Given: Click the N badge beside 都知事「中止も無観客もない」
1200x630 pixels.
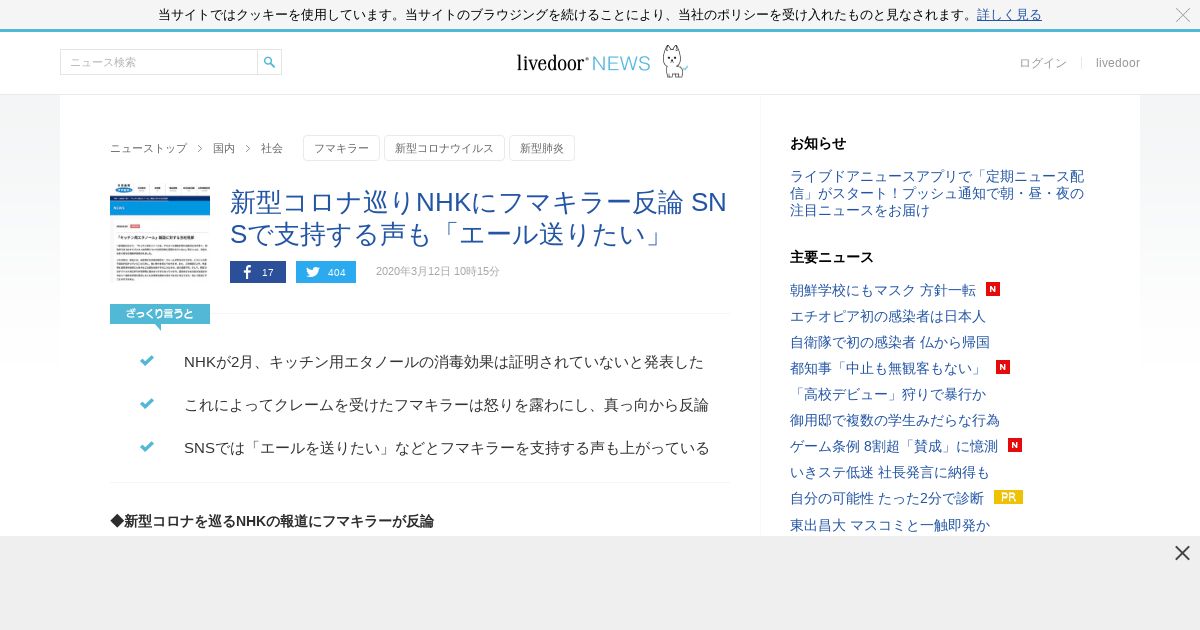Looking at the screenshot, I should click(x=1003, y=367).
